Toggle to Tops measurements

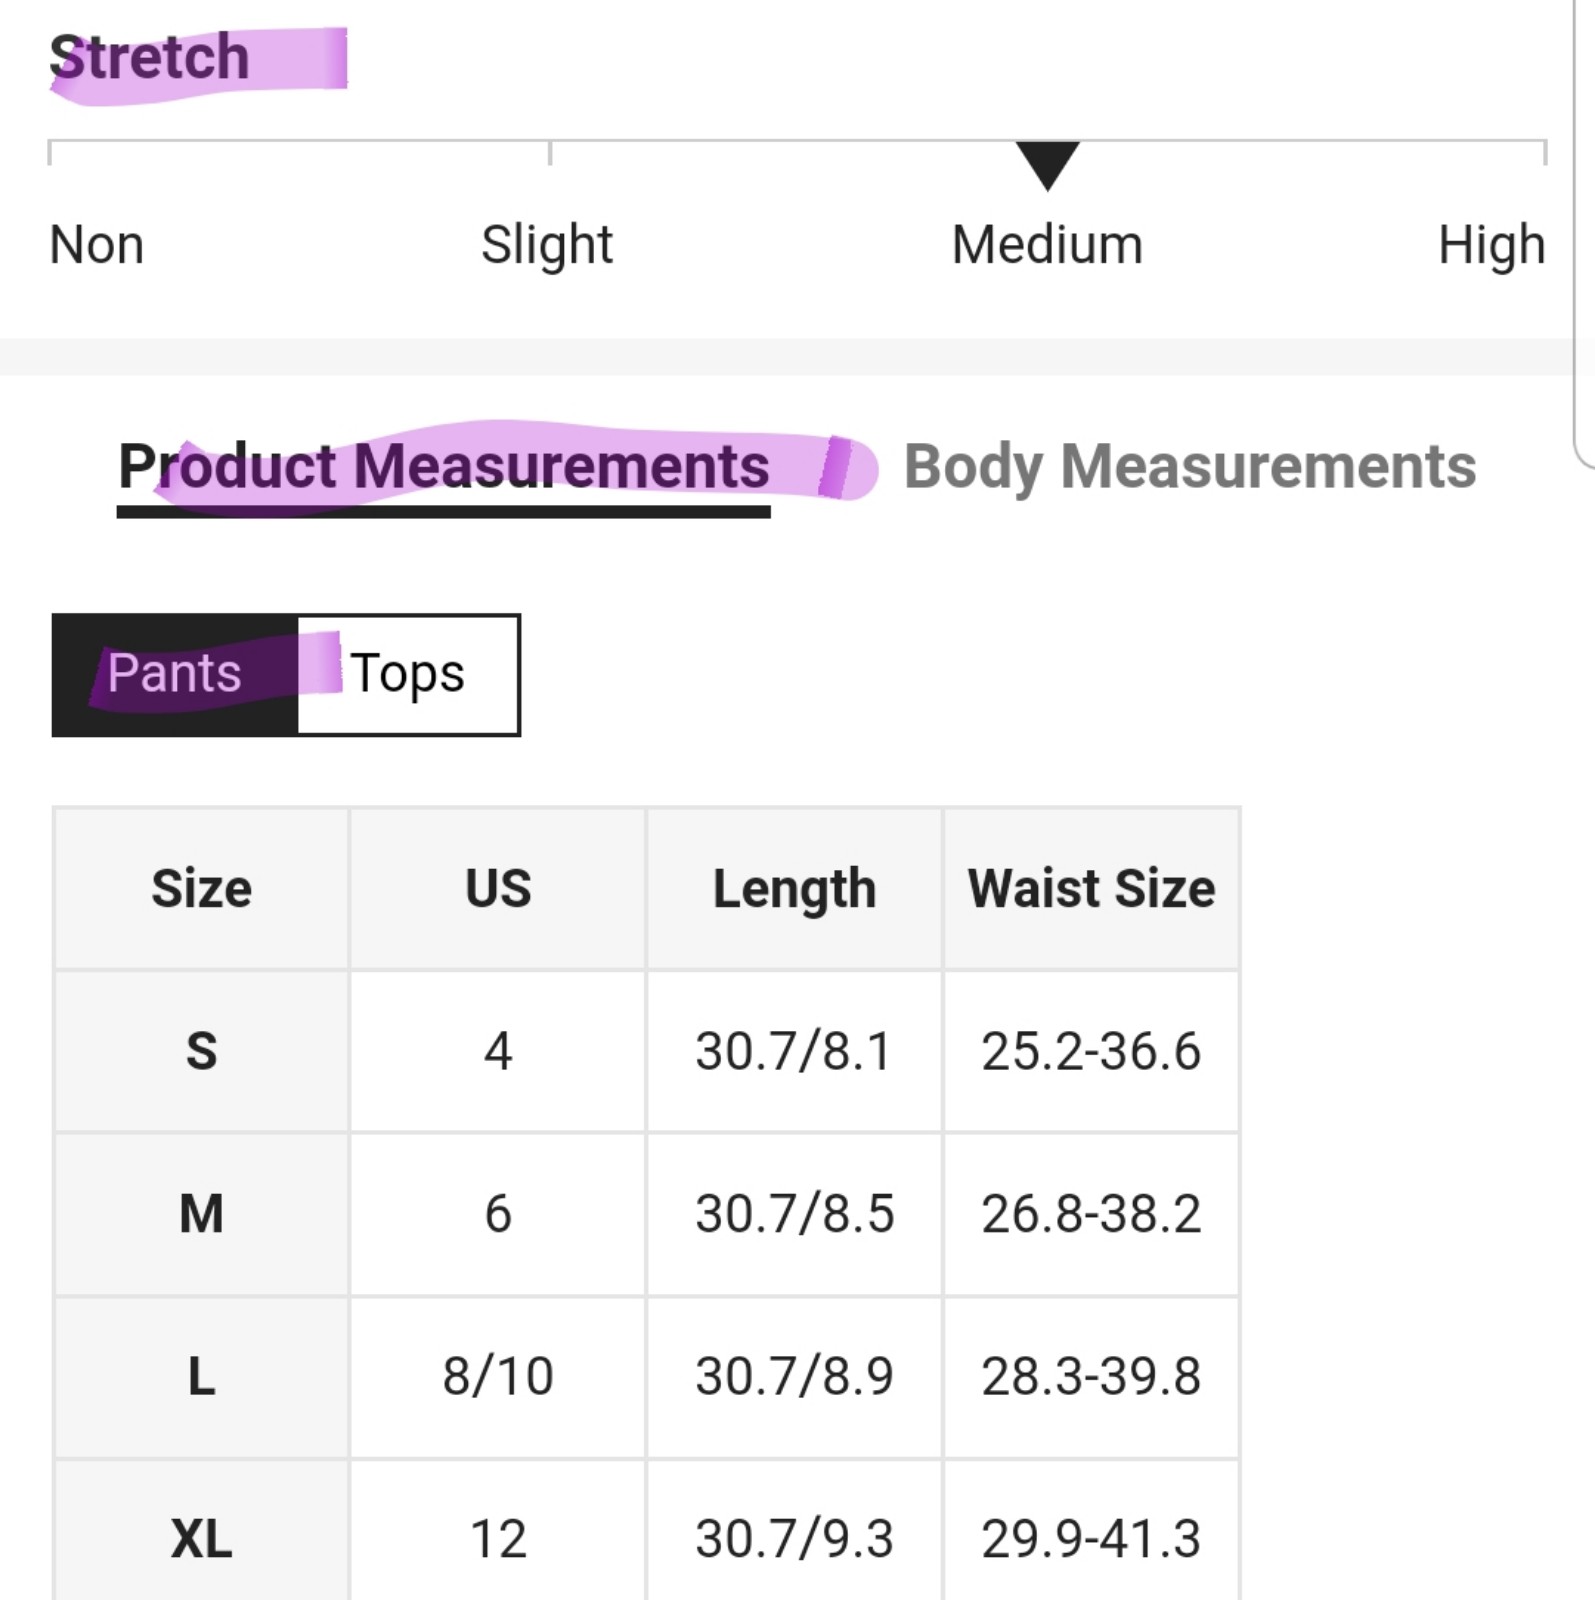coord(408,674)
